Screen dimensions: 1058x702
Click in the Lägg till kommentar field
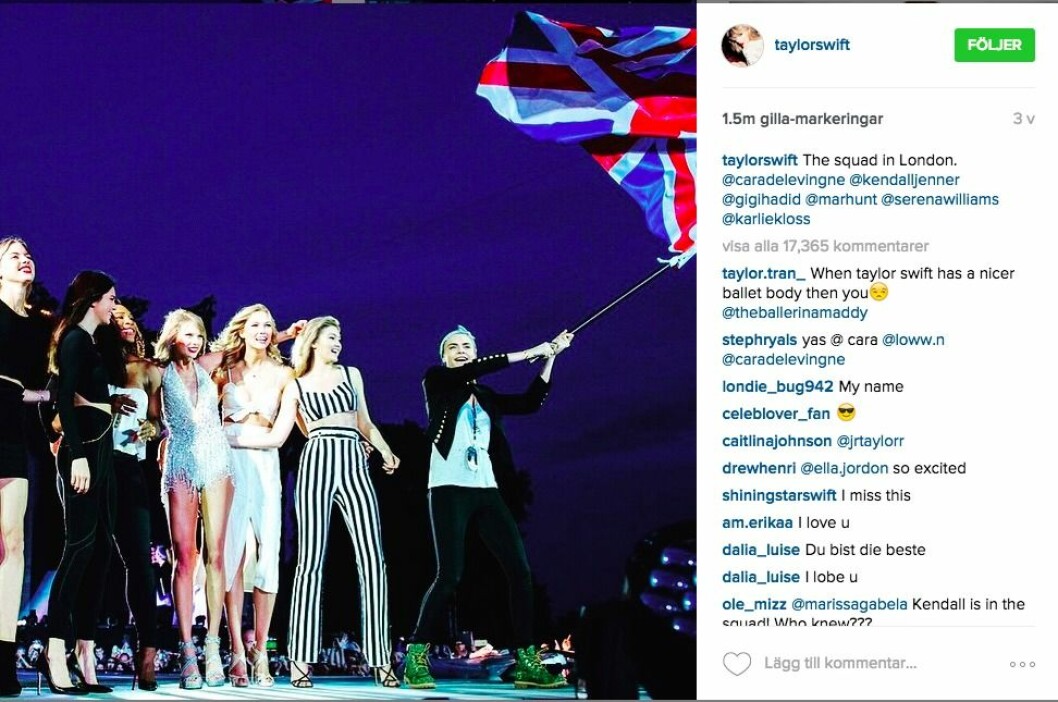point(840,664)
